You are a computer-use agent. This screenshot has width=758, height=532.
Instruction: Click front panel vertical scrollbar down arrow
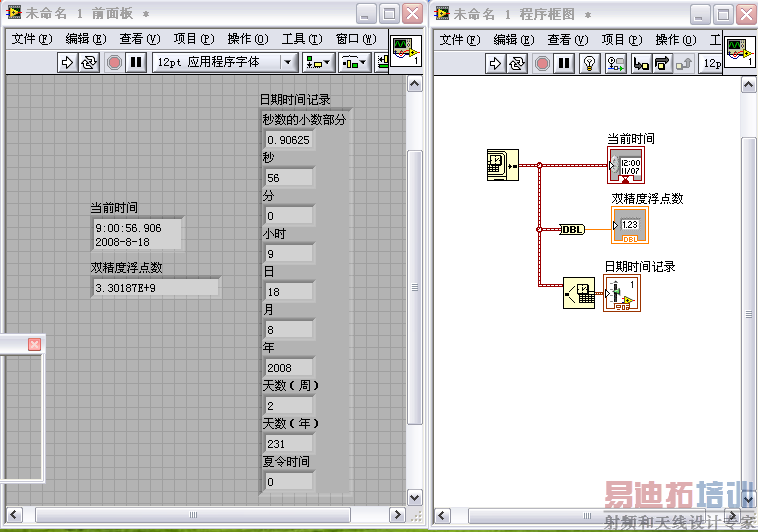click(415, 498)
